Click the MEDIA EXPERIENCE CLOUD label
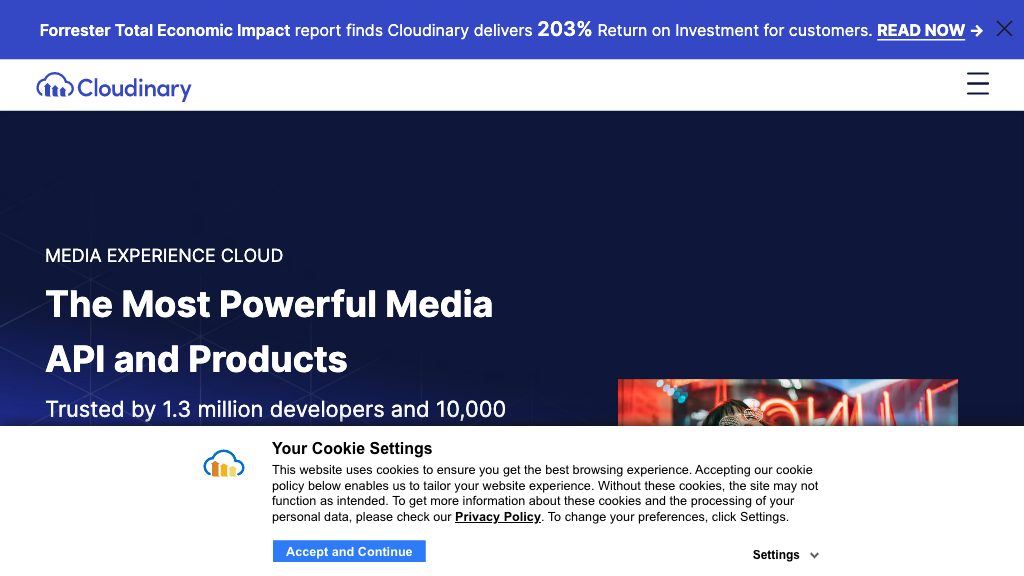Viewport: 1024px width, 576px height. pos(163,256)
